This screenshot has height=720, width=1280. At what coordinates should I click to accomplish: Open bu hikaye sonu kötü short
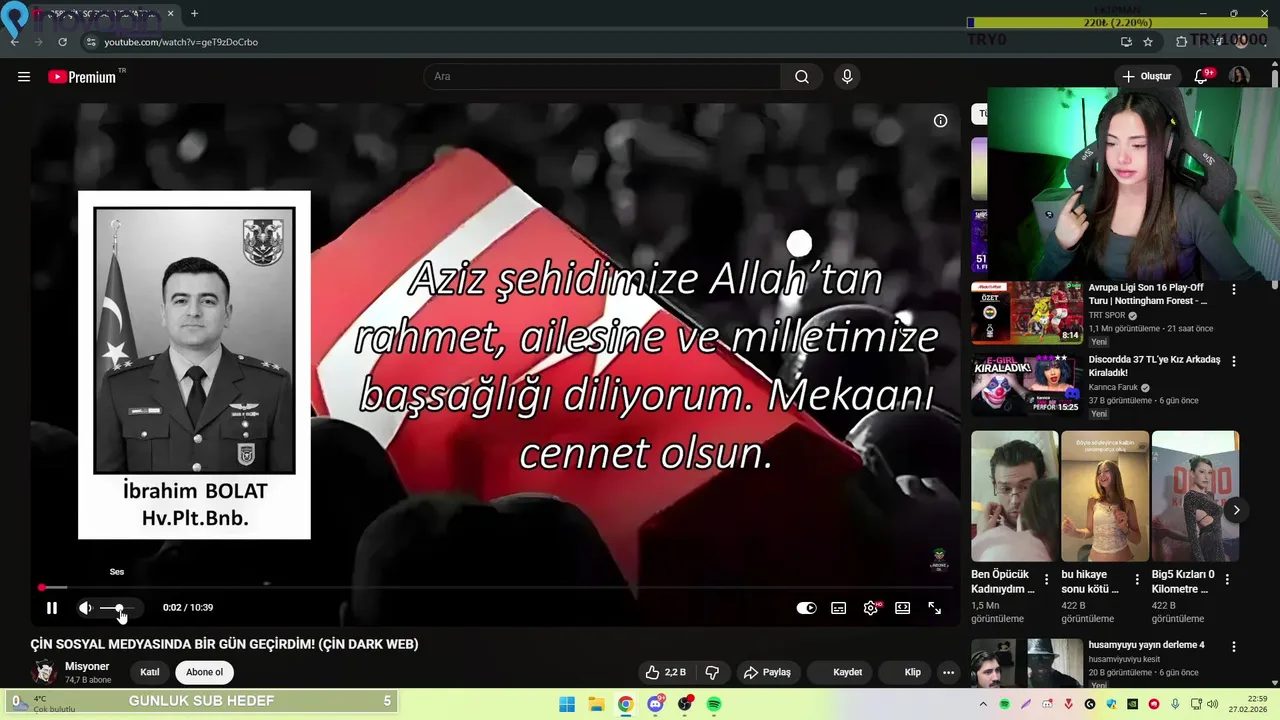1105,496
